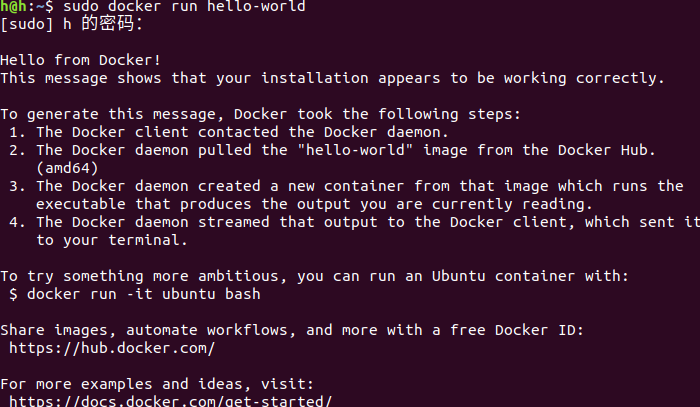
Task: Click the 'docker run -it ubuntu bash' command
Action: pyautogui.click(x=144, y=294)
